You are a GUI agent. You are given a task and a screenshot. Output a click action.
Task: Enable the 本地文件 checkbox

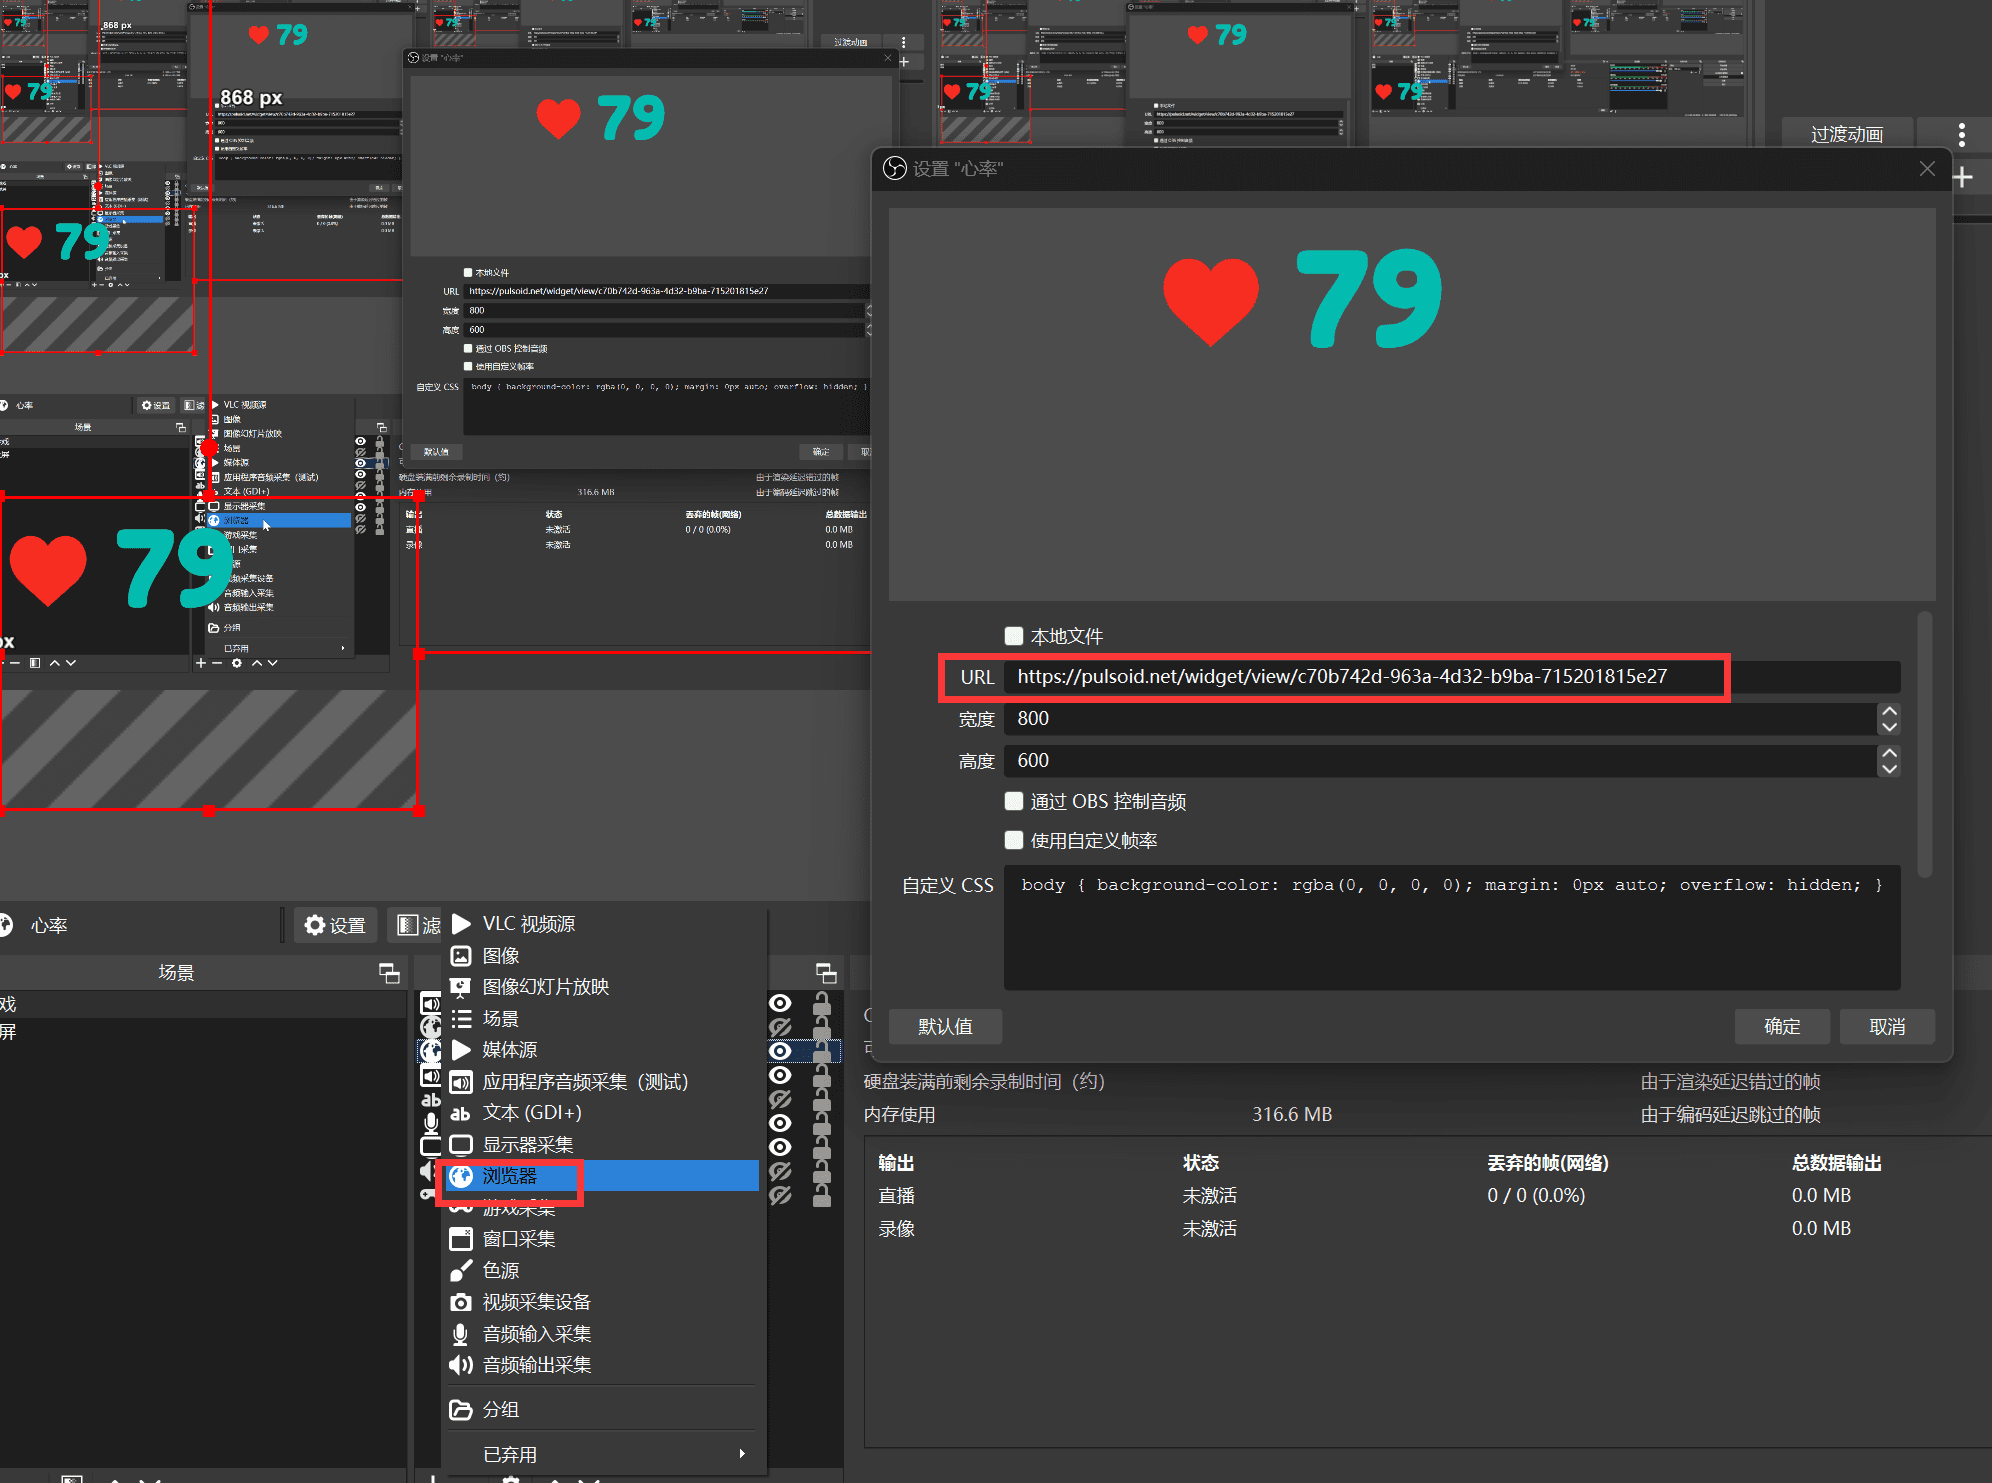pos(1014,636)
